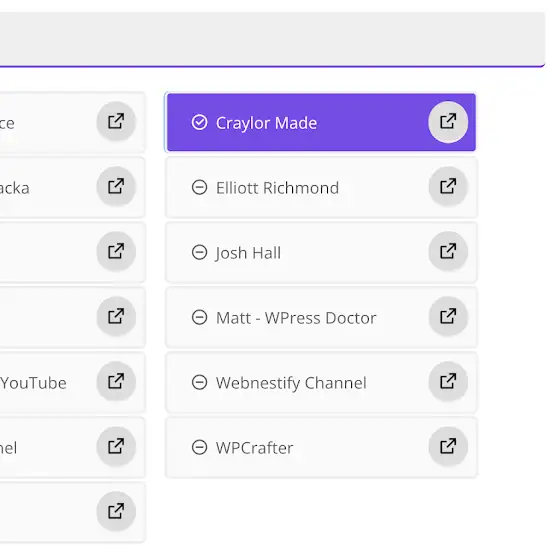Image resolution: width=560 pixels, height=560 pixels.
Task: Open external link for Josh Hall
Action: [448, 252]
